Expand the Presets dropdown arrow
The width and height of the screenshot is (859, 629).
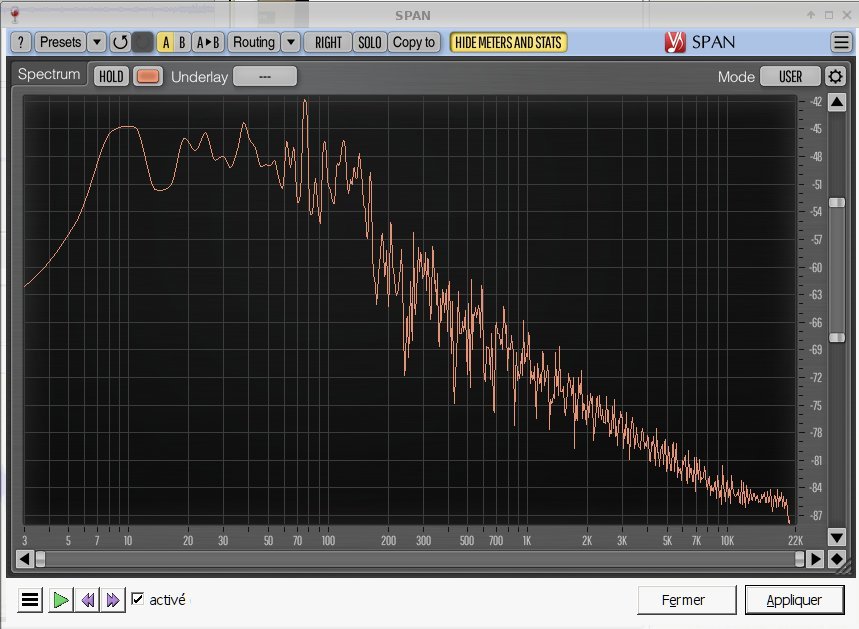pos(97,42)
